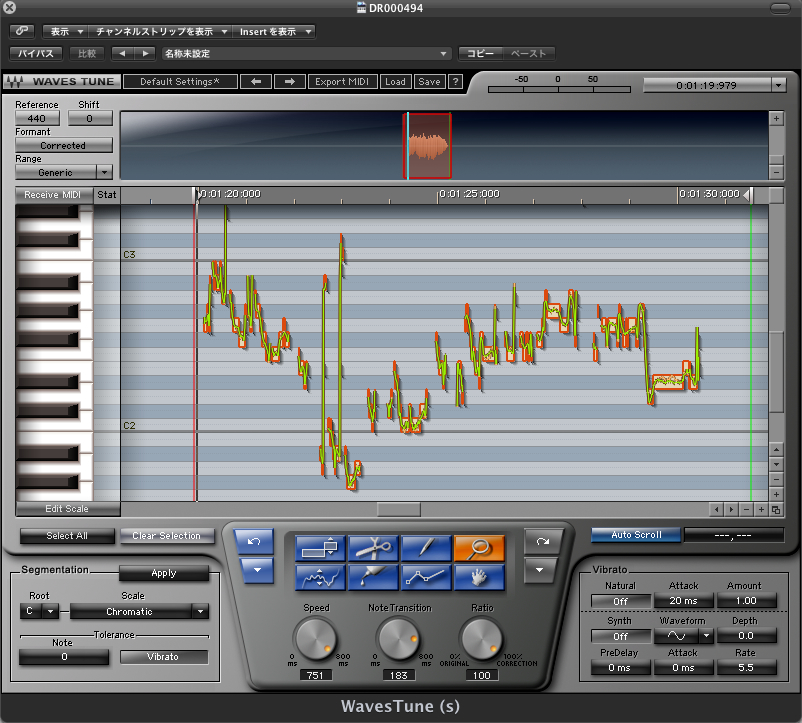The height and width of the screenshot is (723, 802).
Task: Click vertical zoom out minus on graph
Action: [776, 480]
